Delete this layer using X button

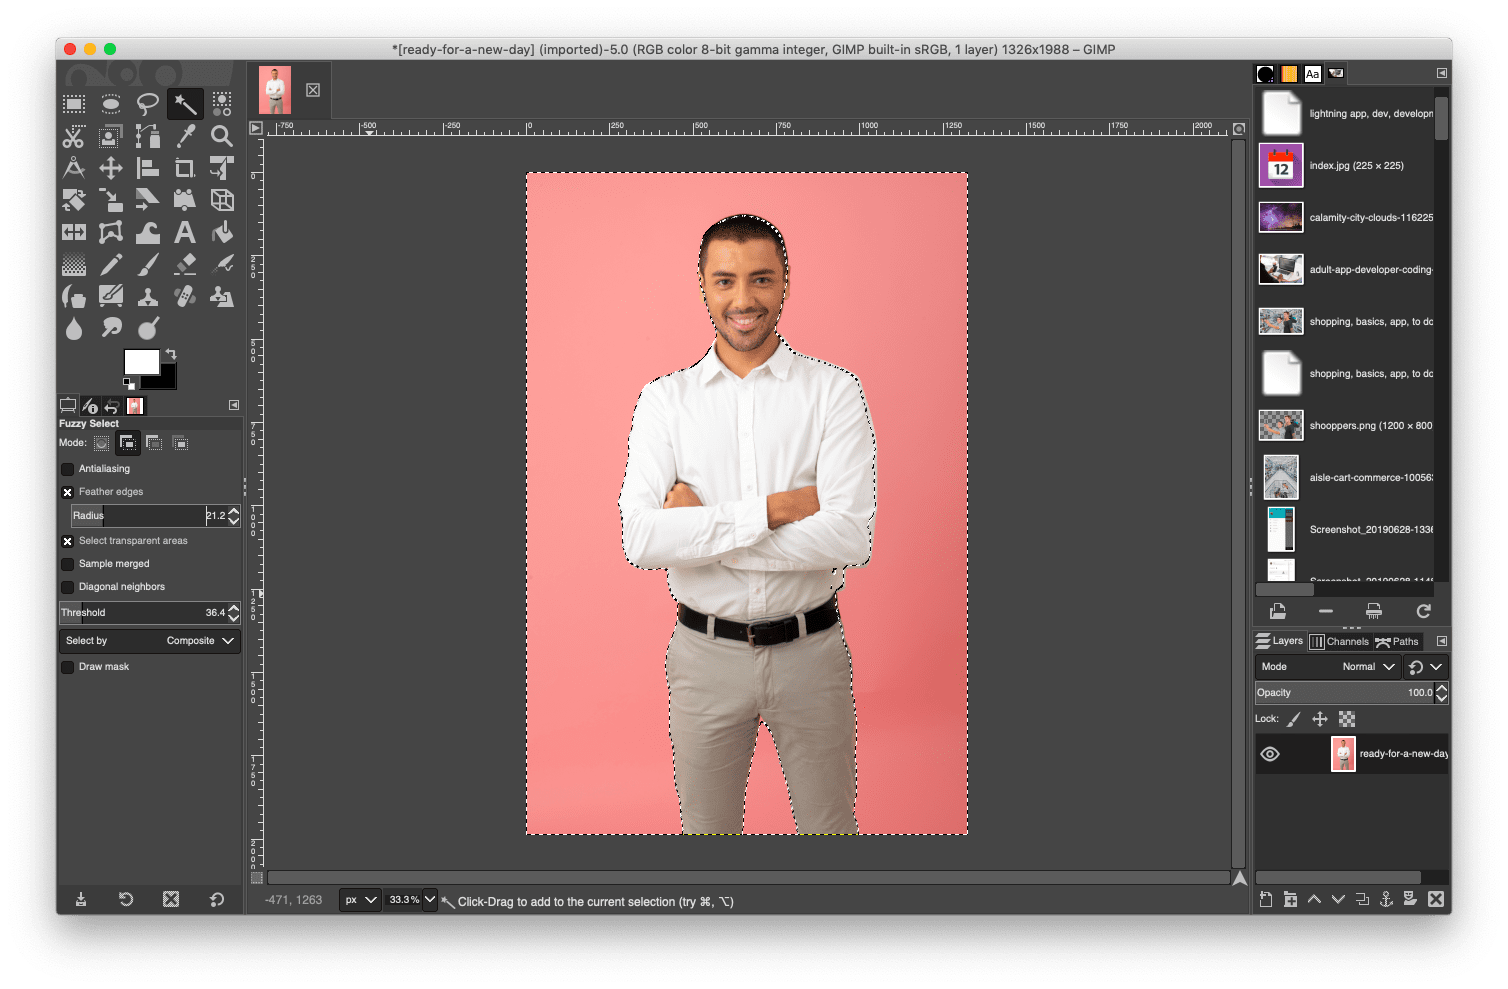1436,899
